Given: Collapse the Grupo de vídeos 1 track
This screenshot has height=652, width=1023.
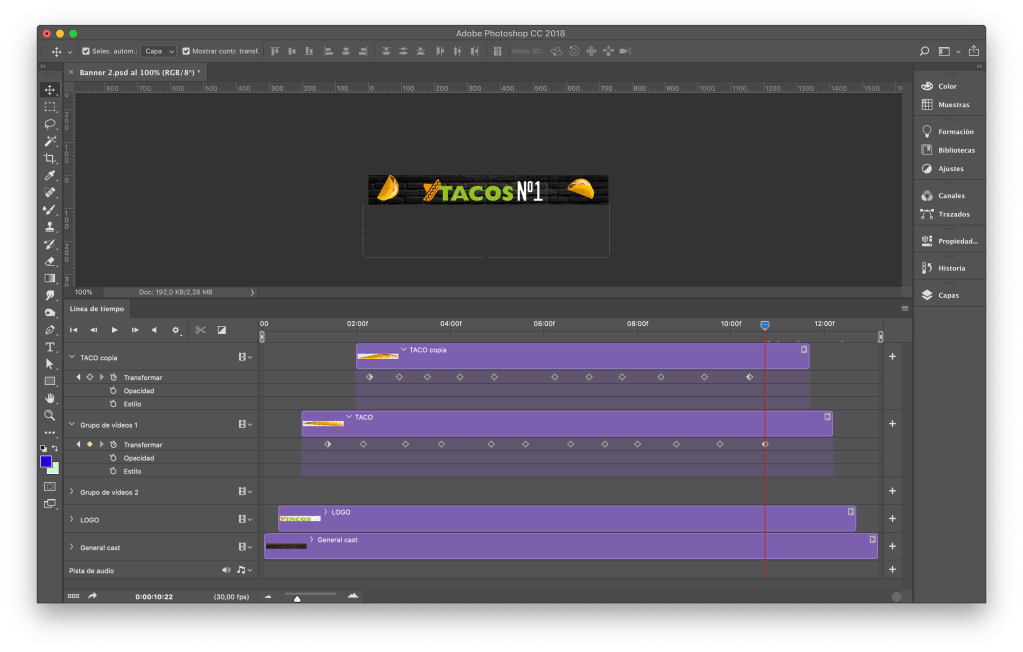Looking at the screenshot, I should tap(72, 424).
